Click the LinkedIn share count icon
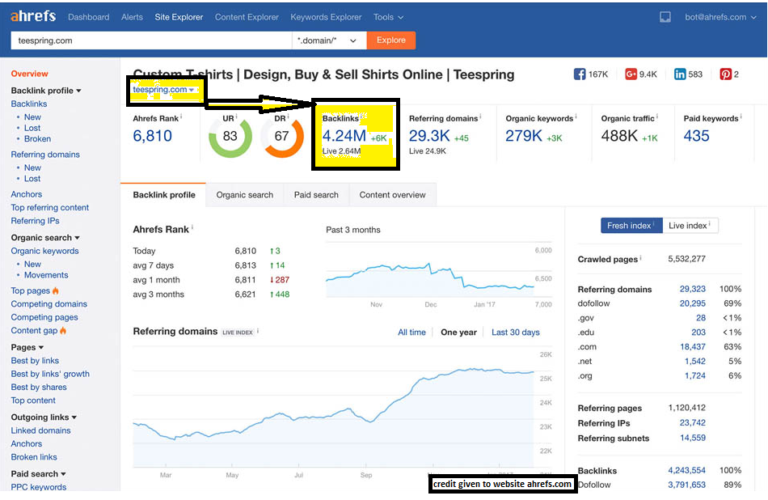Image resolution: width=768 pixels, height=500 pixels. 680,74
